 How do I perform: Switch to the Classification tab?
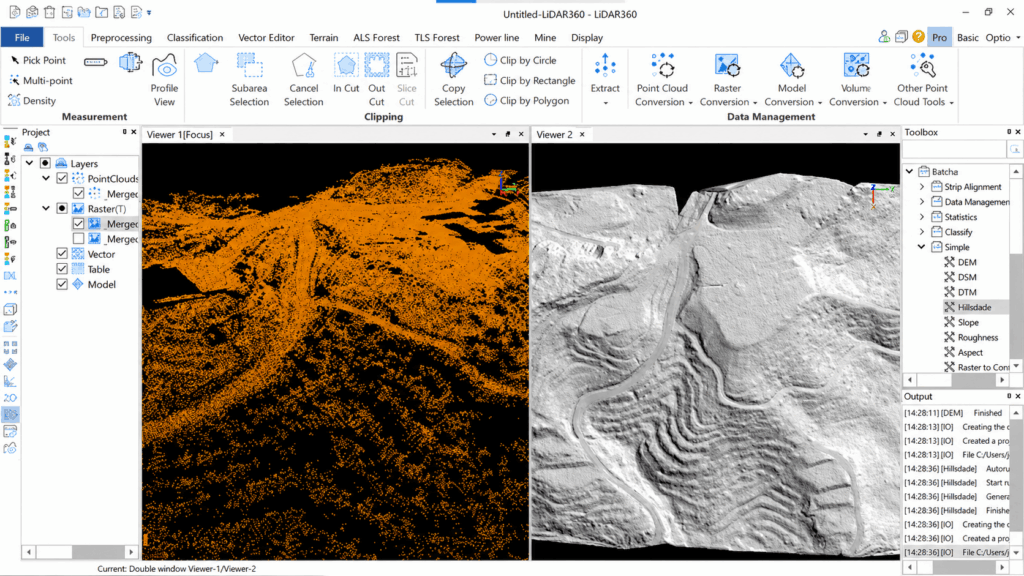point(195,37)
